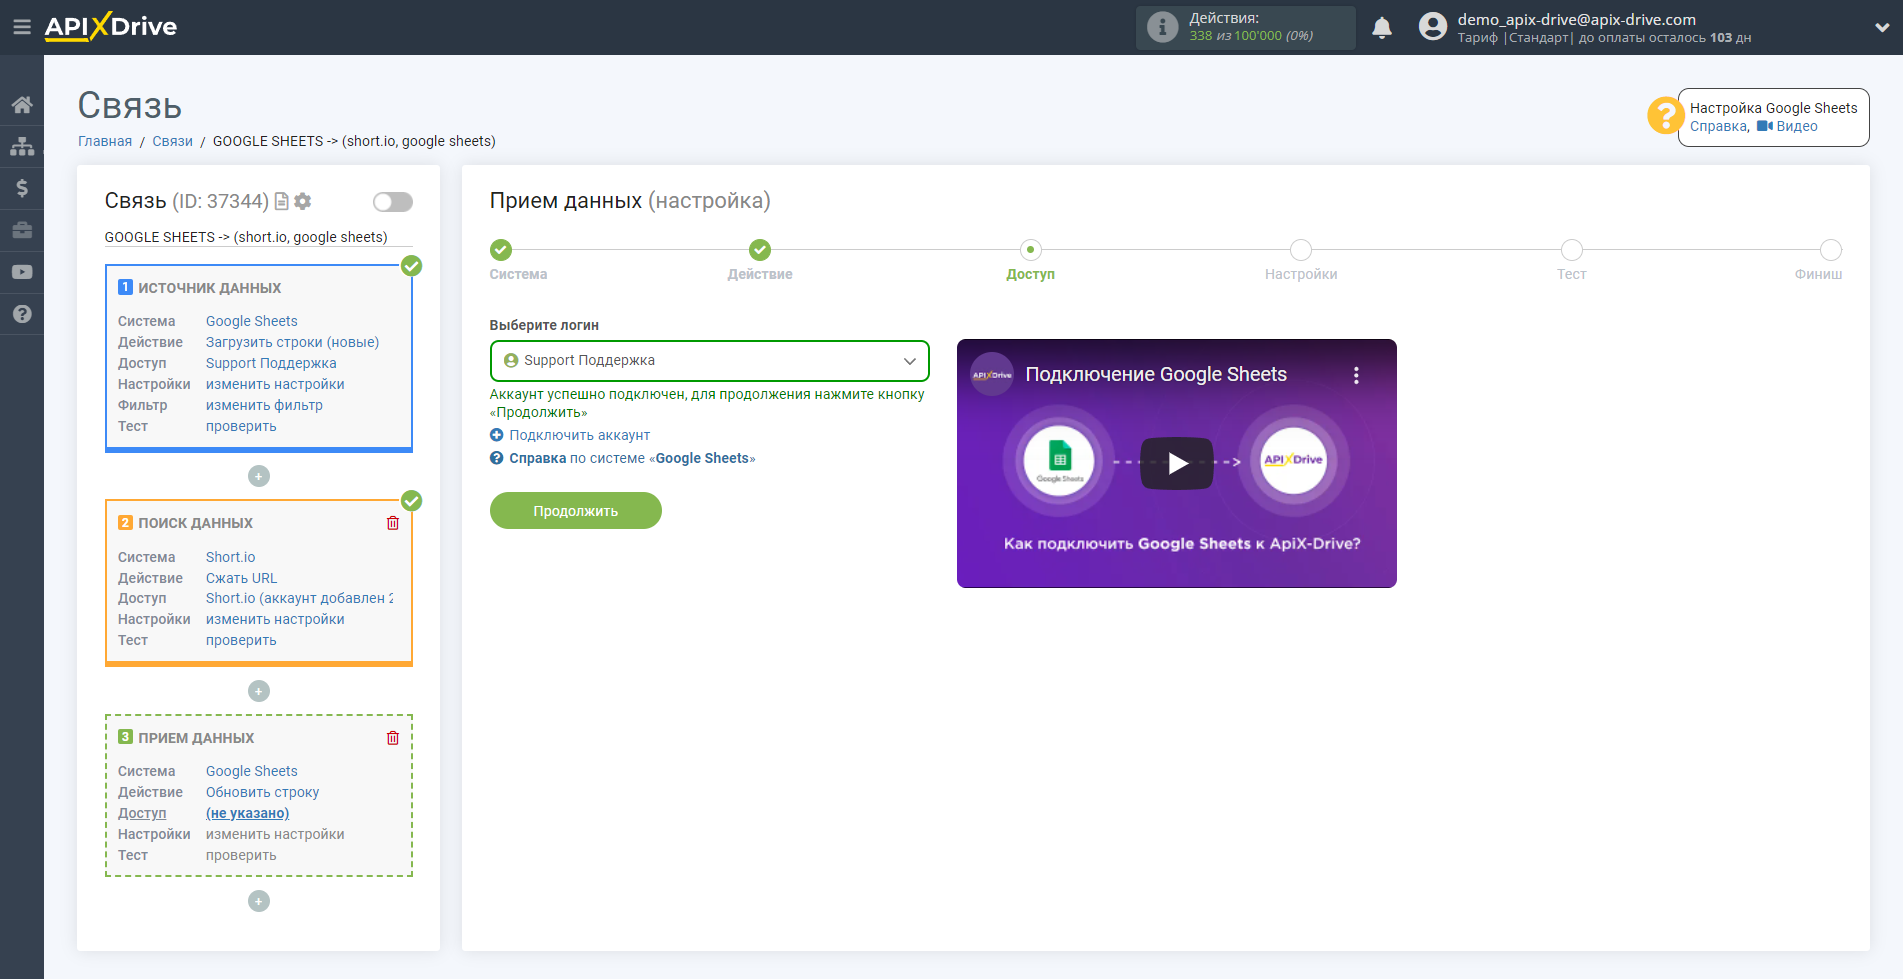Add a block after Источник данных
1903x979 pixels.
coord(259,476)
